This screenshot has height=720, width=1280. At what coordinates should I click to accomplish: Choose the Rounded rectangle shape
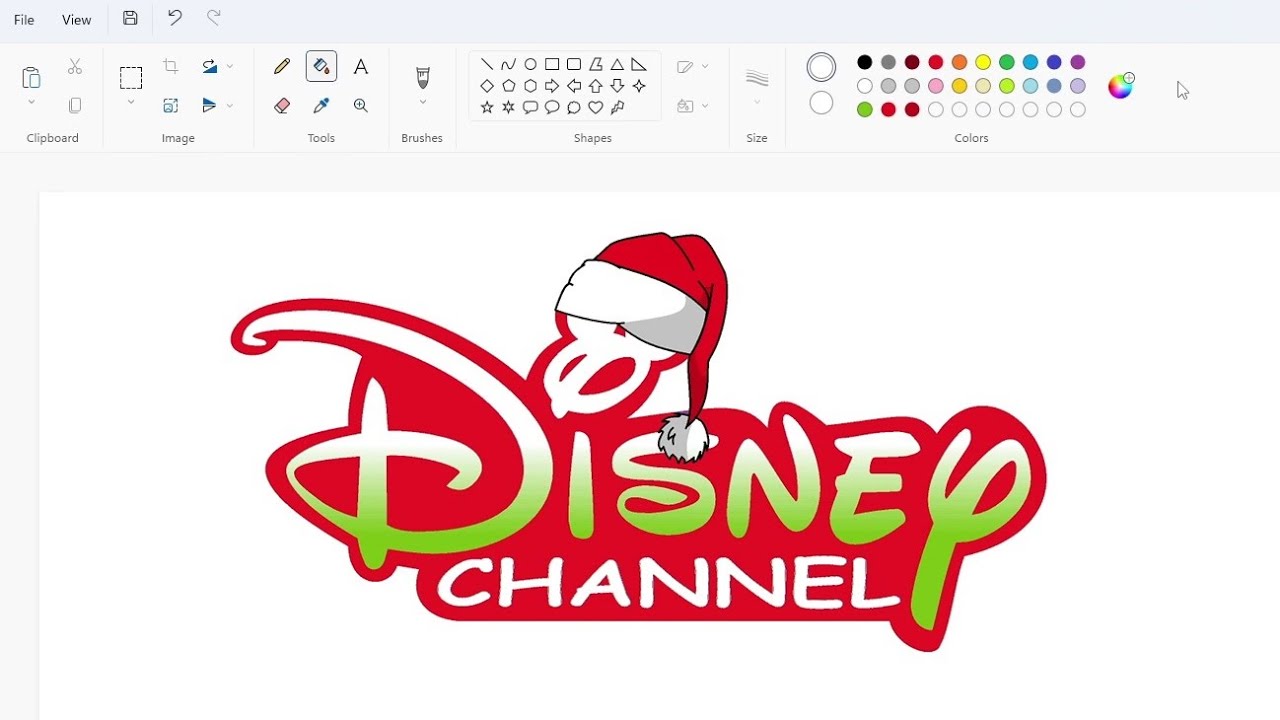[x=574, y=64]
